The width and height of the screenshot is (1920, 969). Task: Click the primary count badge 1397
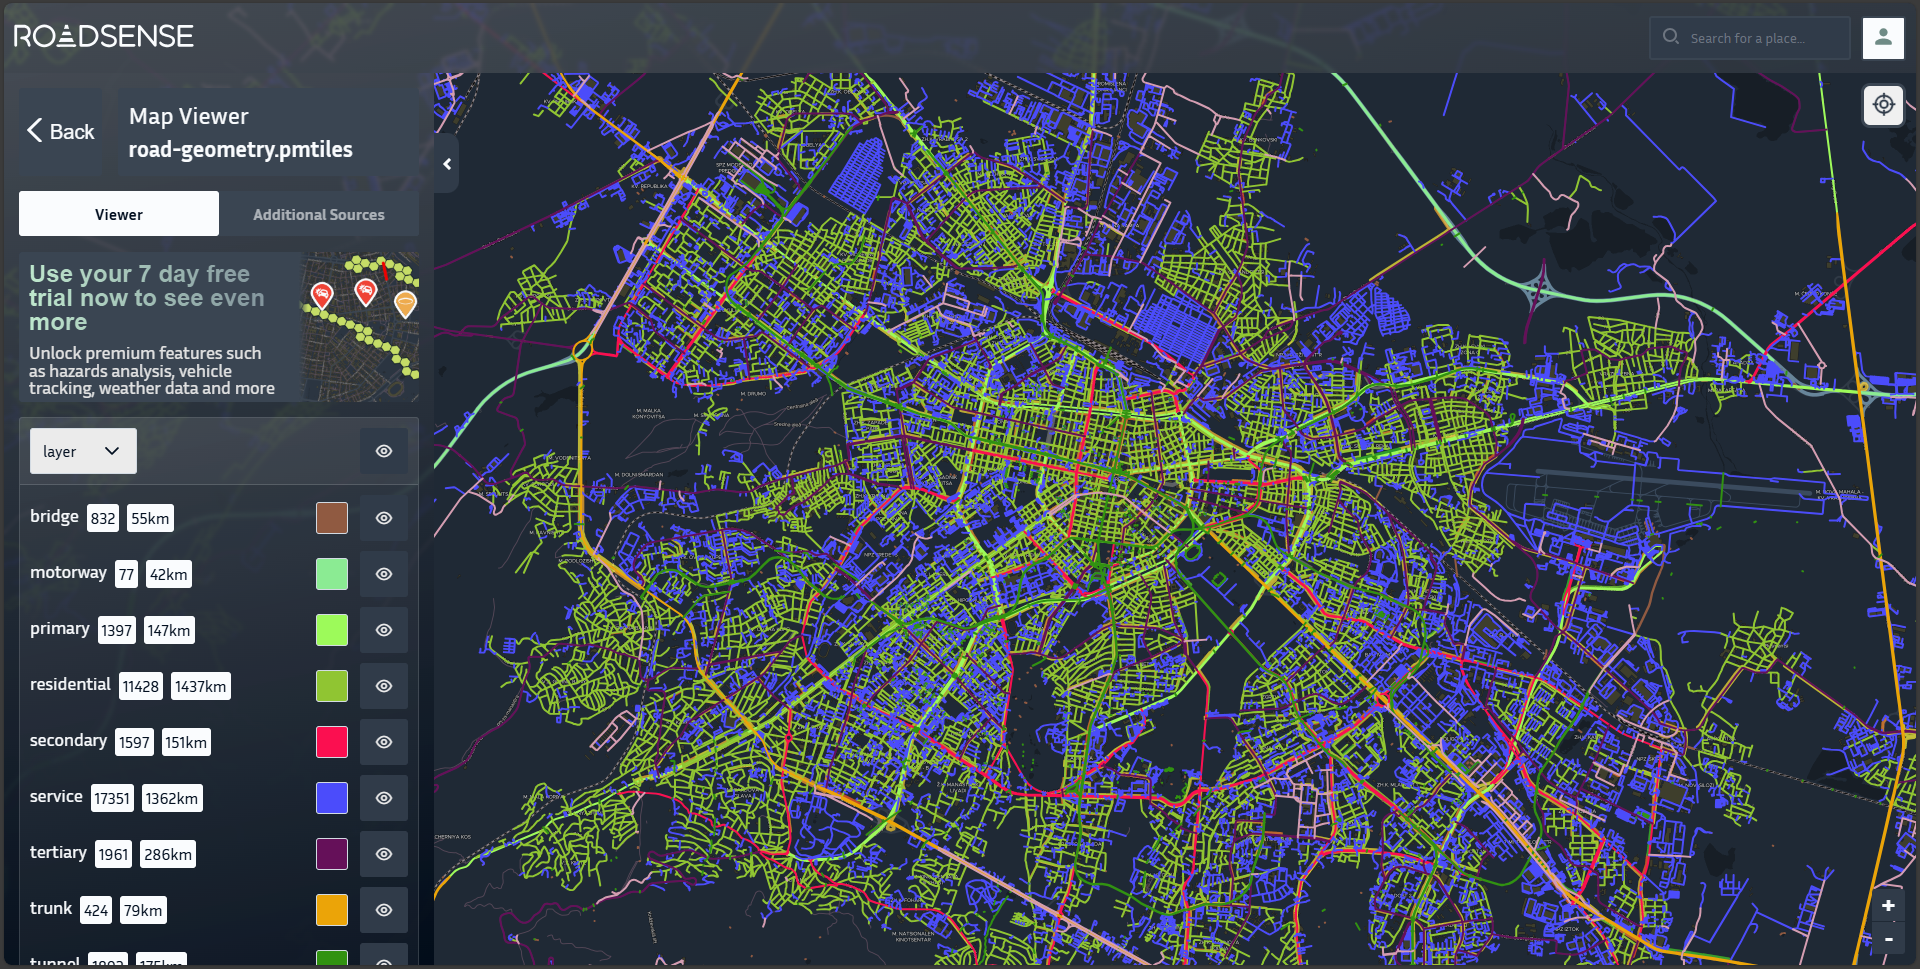point(117,630)
